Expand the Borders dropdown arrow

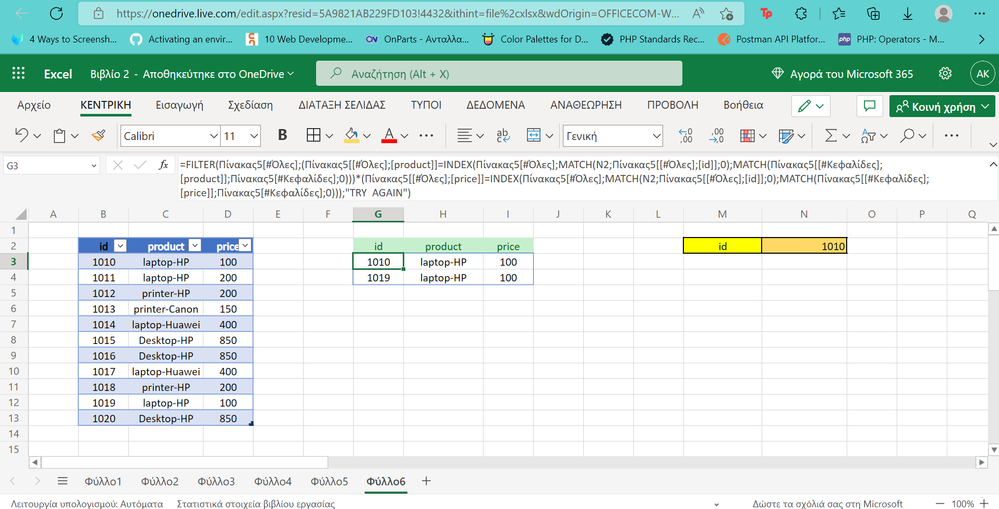(x=329, y=136)
